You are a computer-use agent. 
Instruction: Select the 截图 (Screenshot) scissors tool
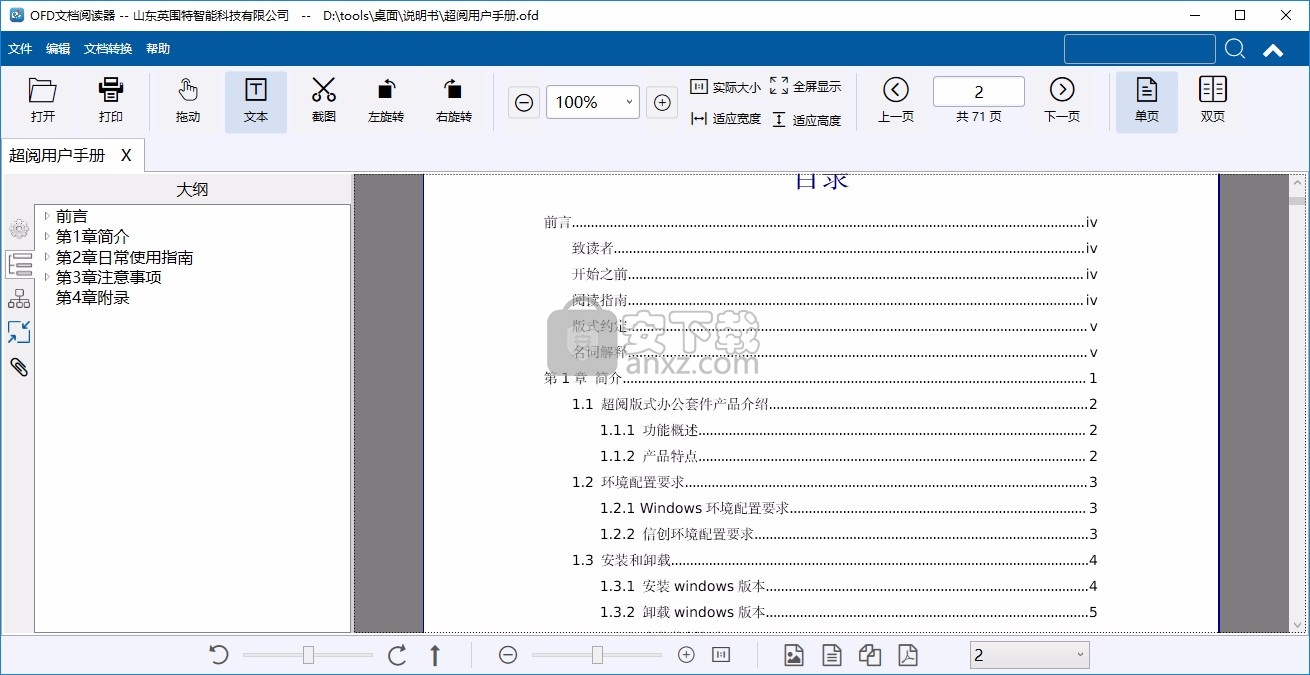(x=324, y=101)
